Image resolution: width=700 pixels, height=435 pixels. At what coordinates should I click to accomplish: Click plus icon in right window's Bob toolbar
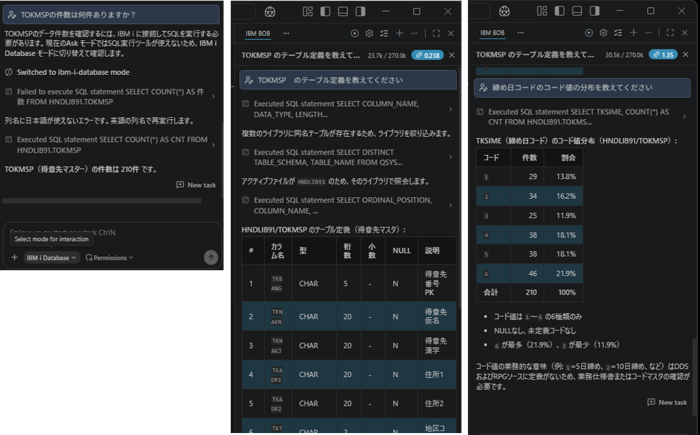[x=633, y=33]
